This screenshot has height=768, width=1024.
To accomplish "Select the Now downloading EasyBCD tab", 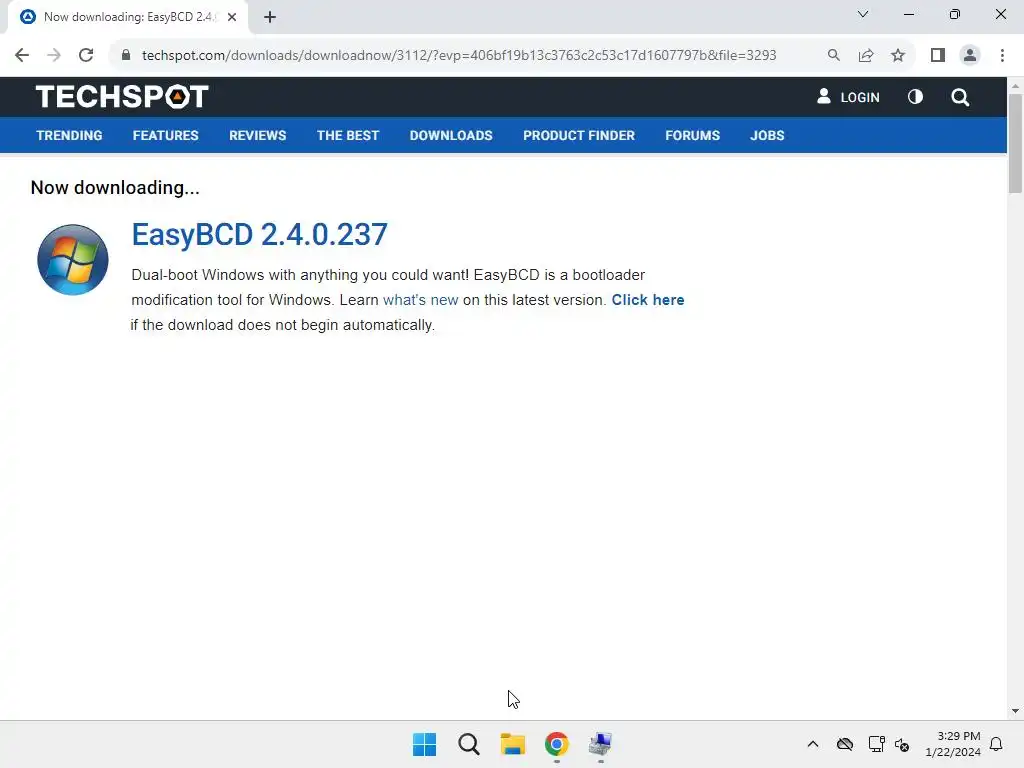I will (x=129, y=17).
